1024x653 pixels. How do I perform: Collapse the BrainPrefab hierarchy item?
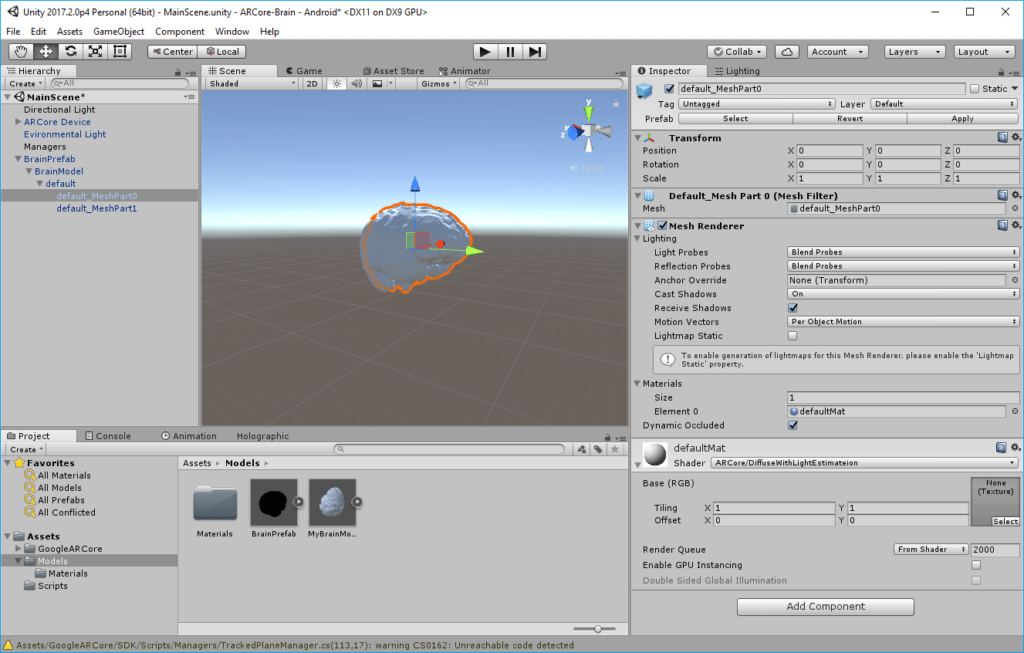pos(17,159)
